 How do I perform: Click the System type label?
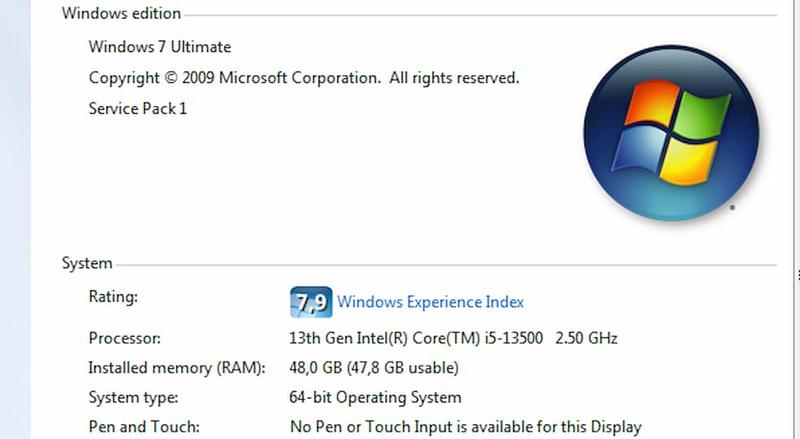click(x=133, y=398)
